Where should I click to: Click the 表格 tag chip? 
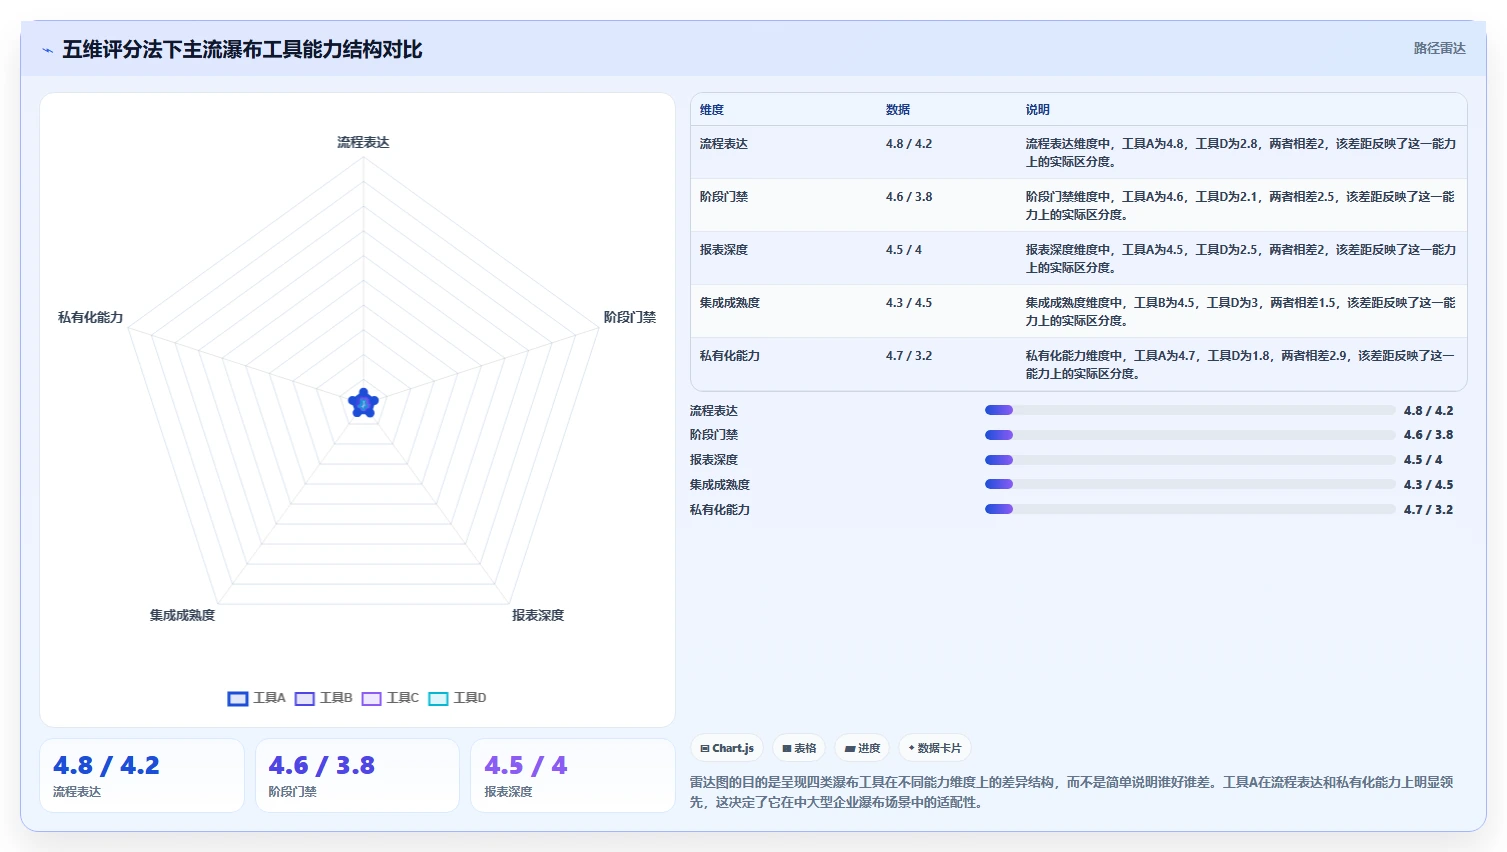799,748
